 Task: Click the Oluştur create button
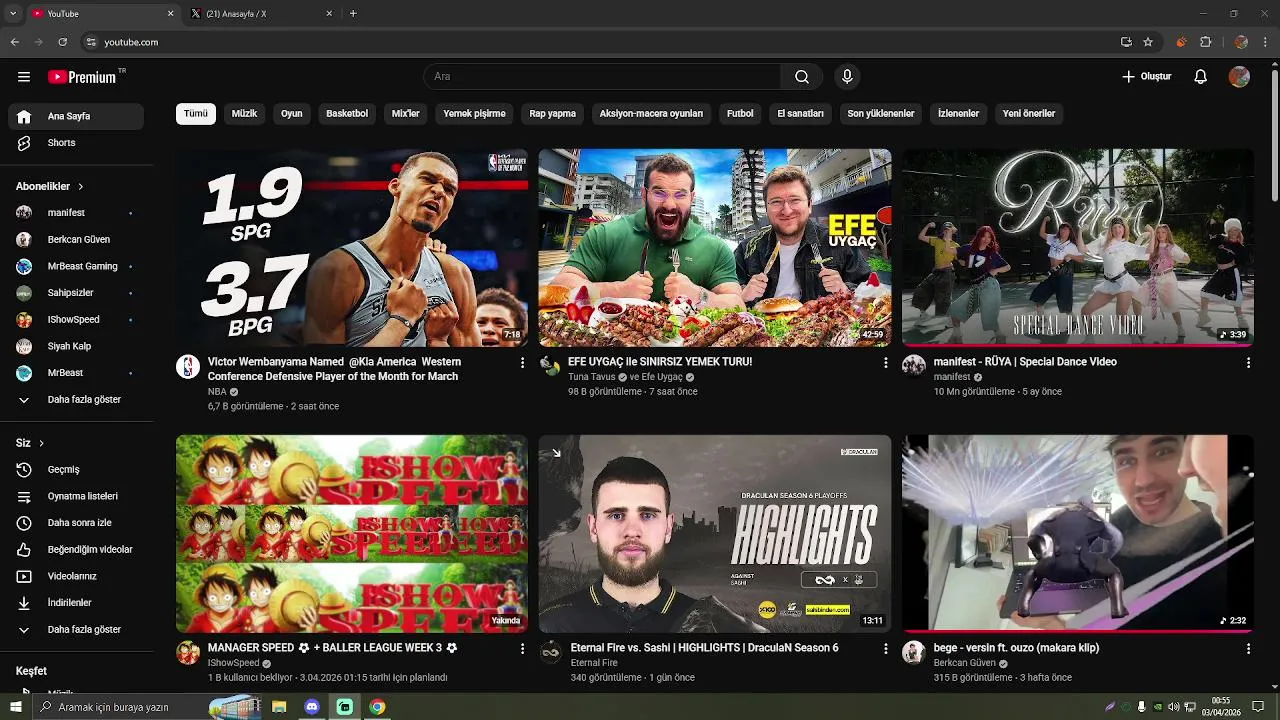pyautogui.click(x=1146, y=77)
